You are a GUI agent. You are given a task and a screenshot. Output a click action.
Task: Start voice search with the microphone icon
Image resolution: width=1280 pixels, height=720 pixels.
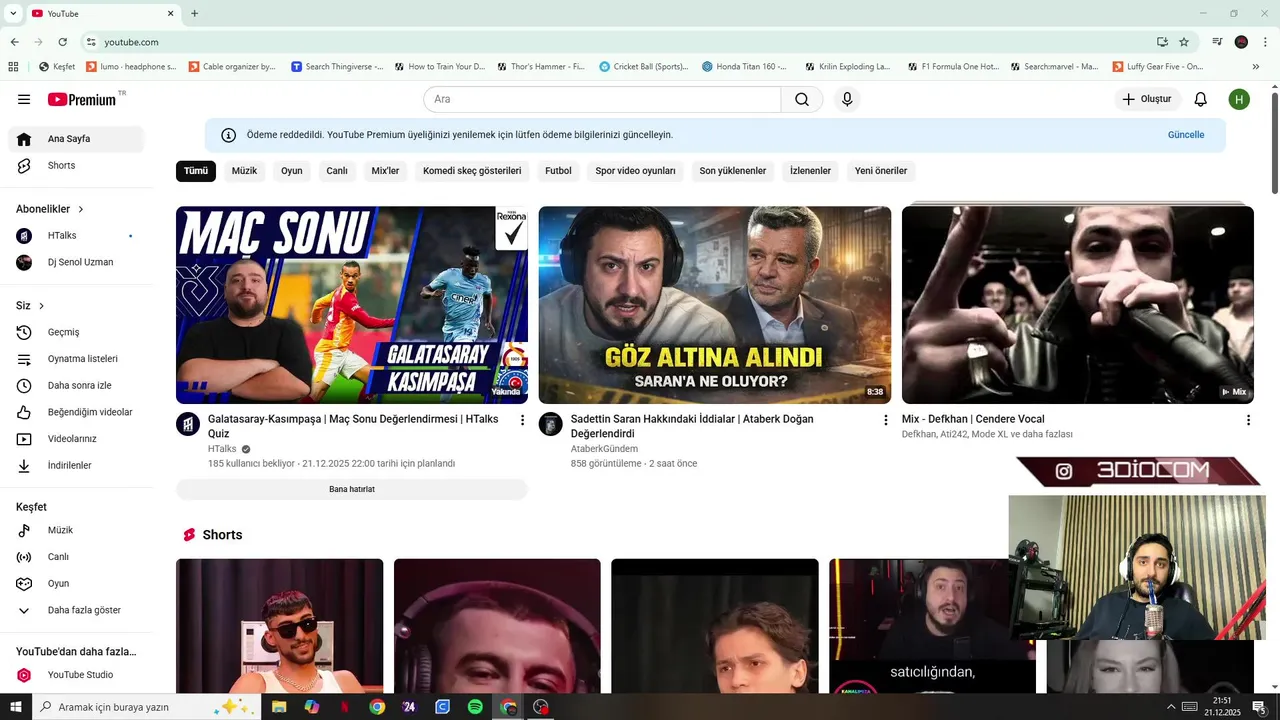pos(847,99)
